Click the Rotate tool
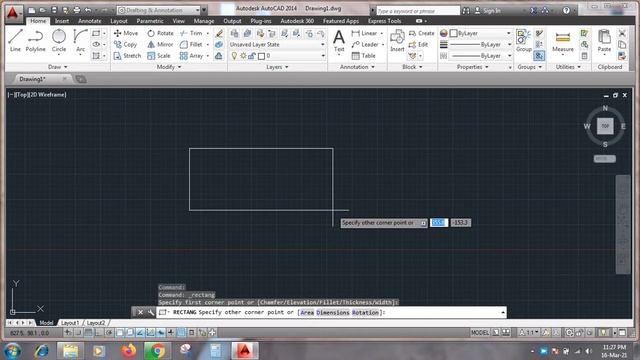640x360 pixels. coord(160,33)
